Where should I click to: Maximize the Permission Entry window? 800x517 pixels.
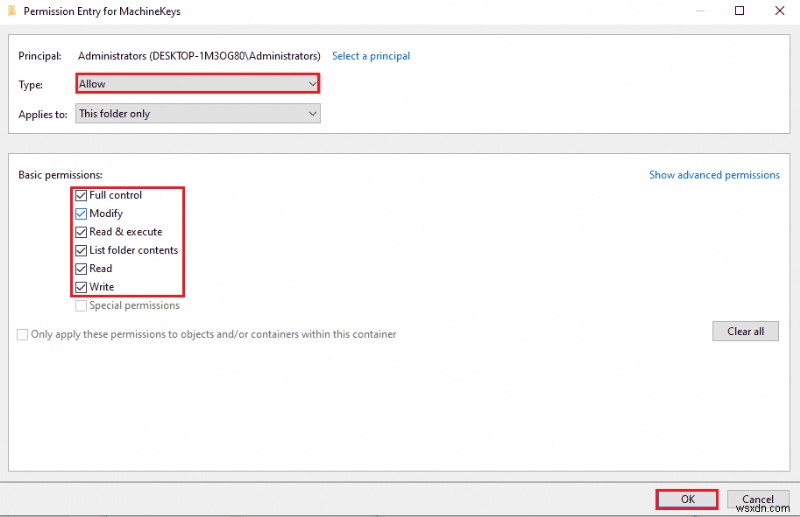[x=739, y=11]
